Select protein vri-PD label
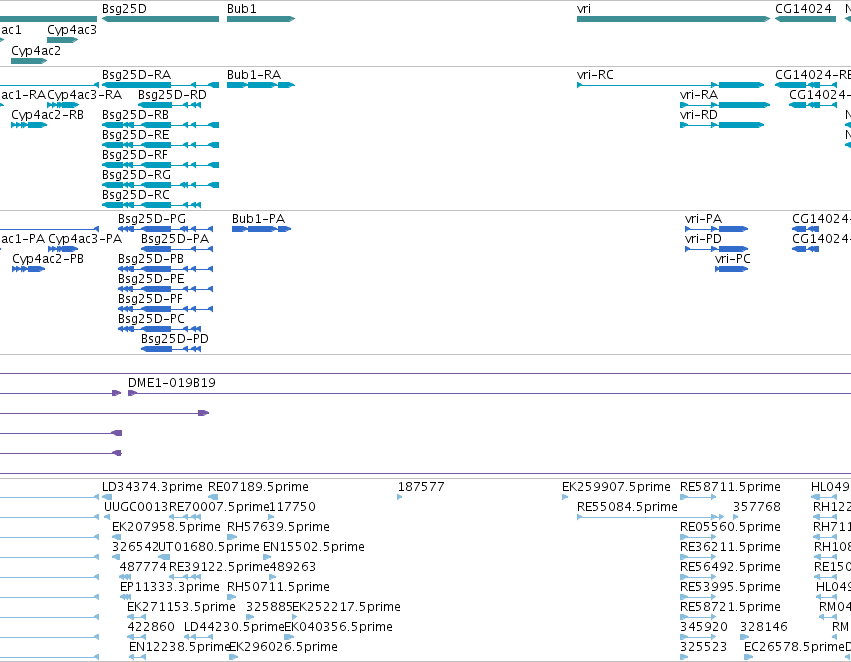 (703, 239)
